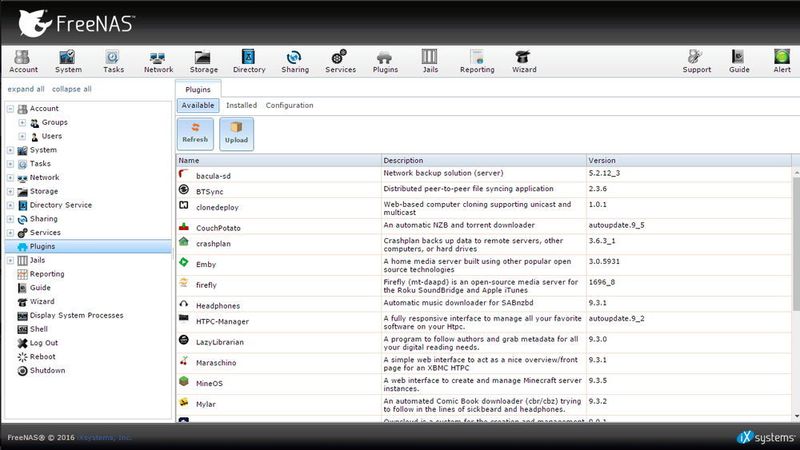Open the Guide toolbar icon
The height and width of the screenshot is (450, 800).
pos(739,62)
